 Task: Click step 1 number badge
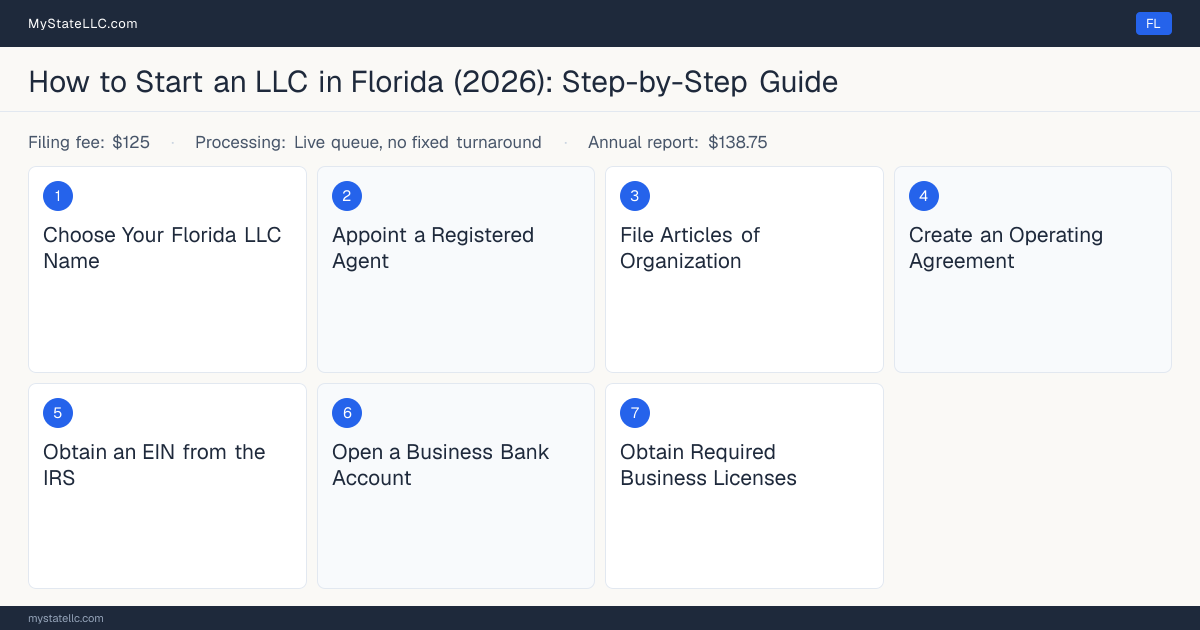(58, 196)
